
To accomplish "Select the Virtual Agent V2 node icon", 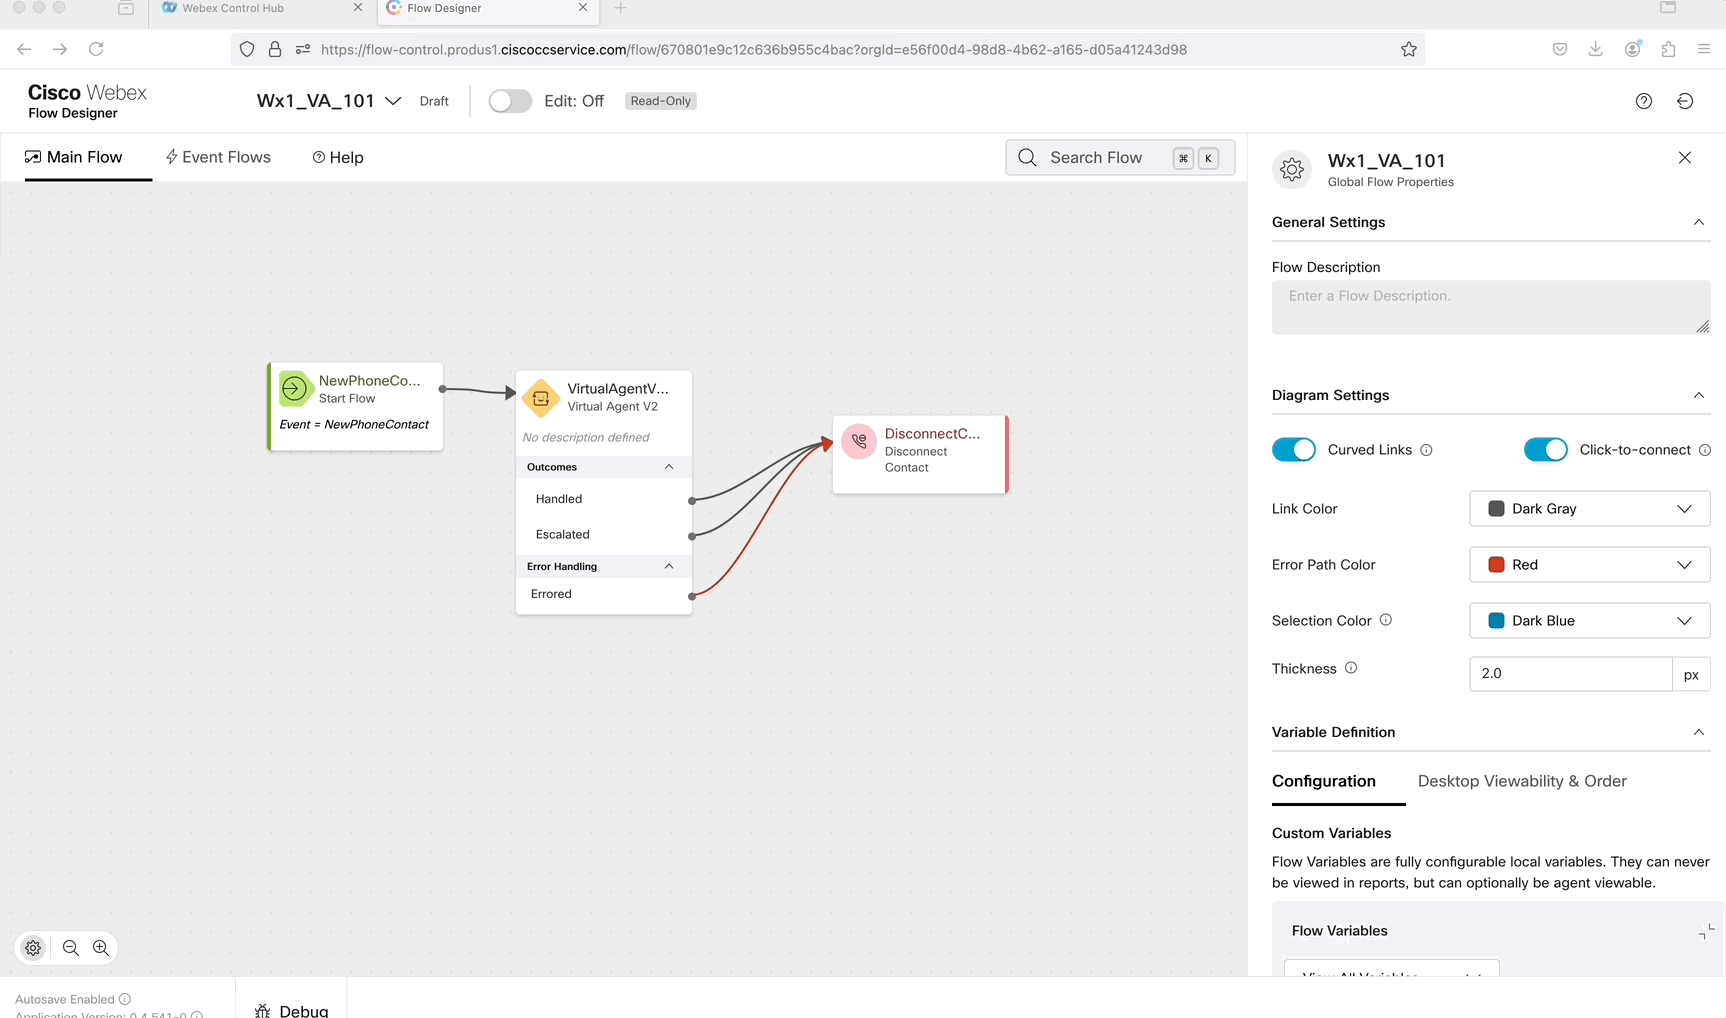I will (x=541, y=398).
